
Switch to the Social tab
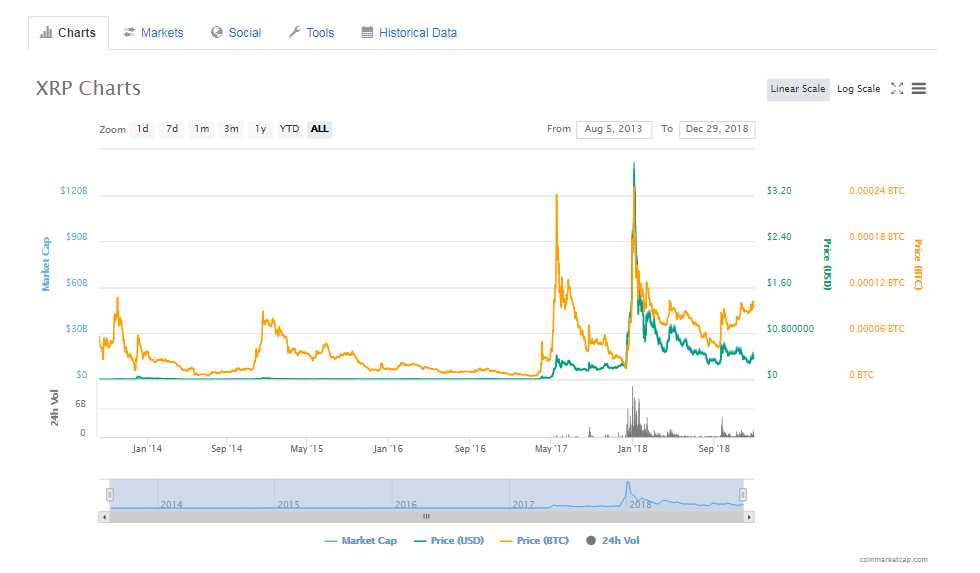coord(236,33)
